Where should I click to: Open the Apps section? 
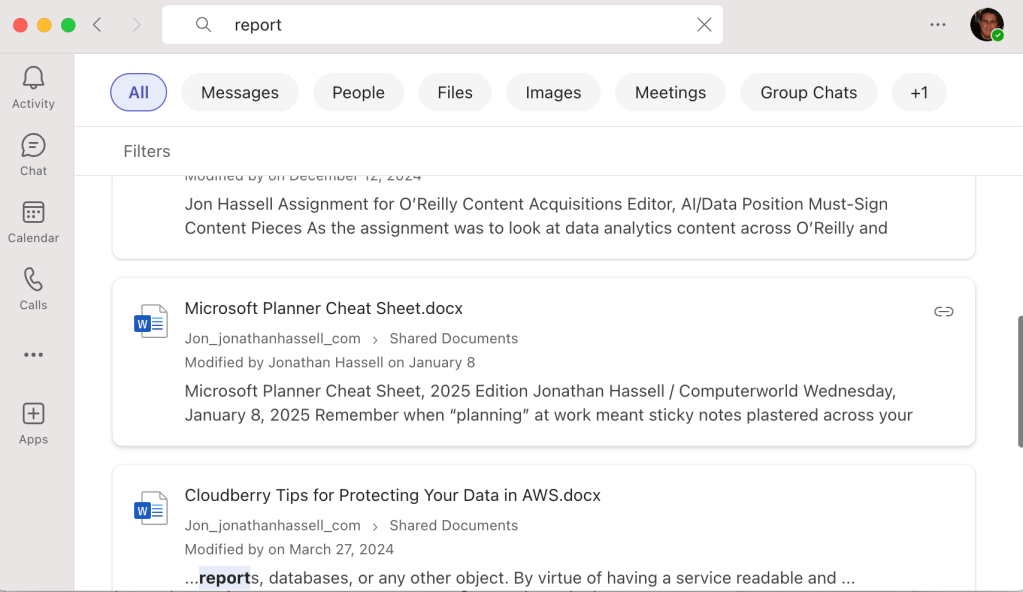pos(33,421)
